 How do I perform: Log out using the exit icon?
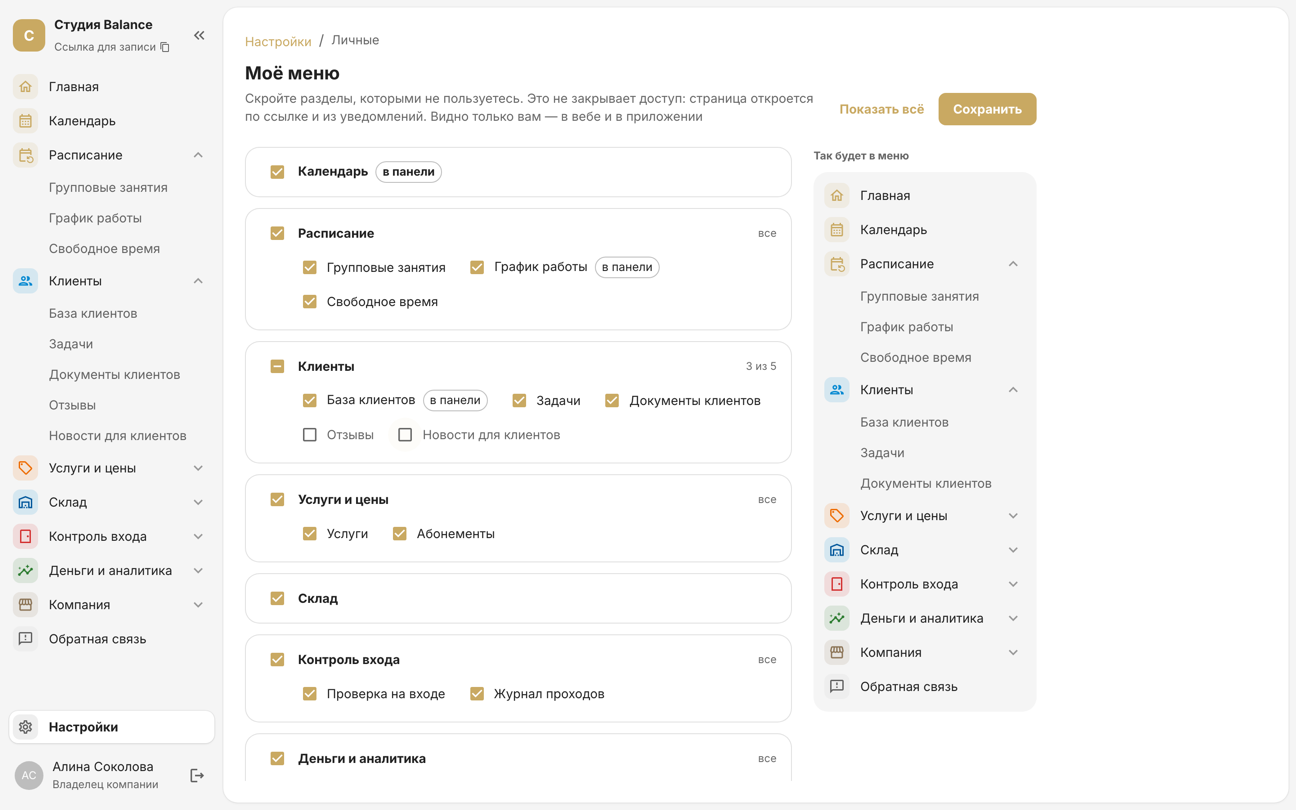[x=197, y=775]
